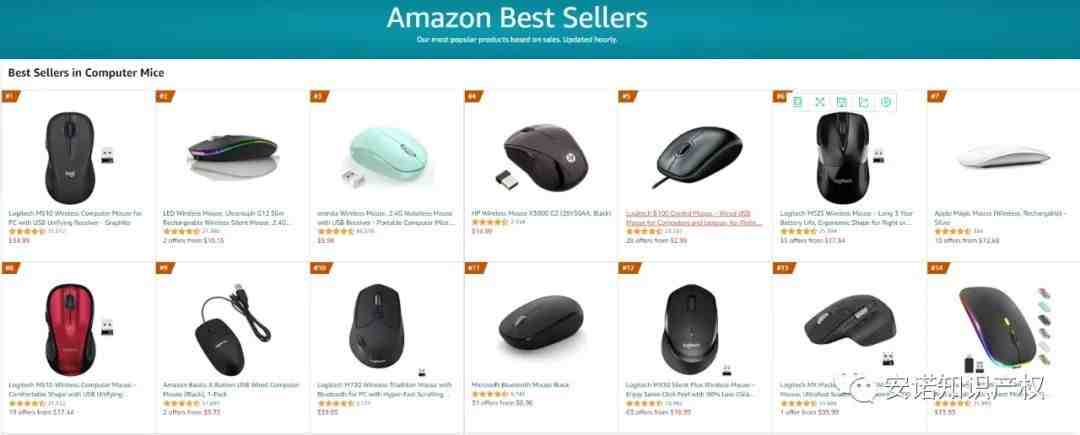
Task: Click the first document icon in floating toolbar
Action: (798, 102)
